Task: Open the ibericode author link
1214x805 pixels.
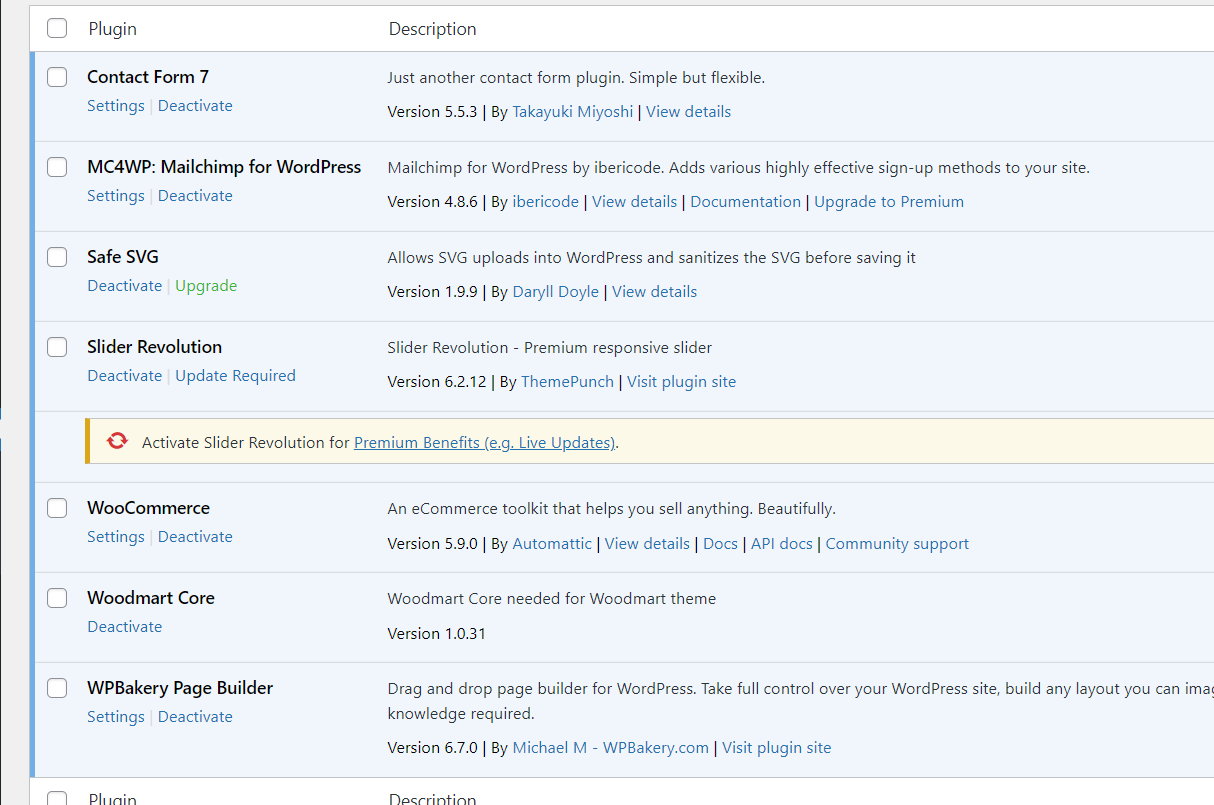Action: (x=546, y=202)
